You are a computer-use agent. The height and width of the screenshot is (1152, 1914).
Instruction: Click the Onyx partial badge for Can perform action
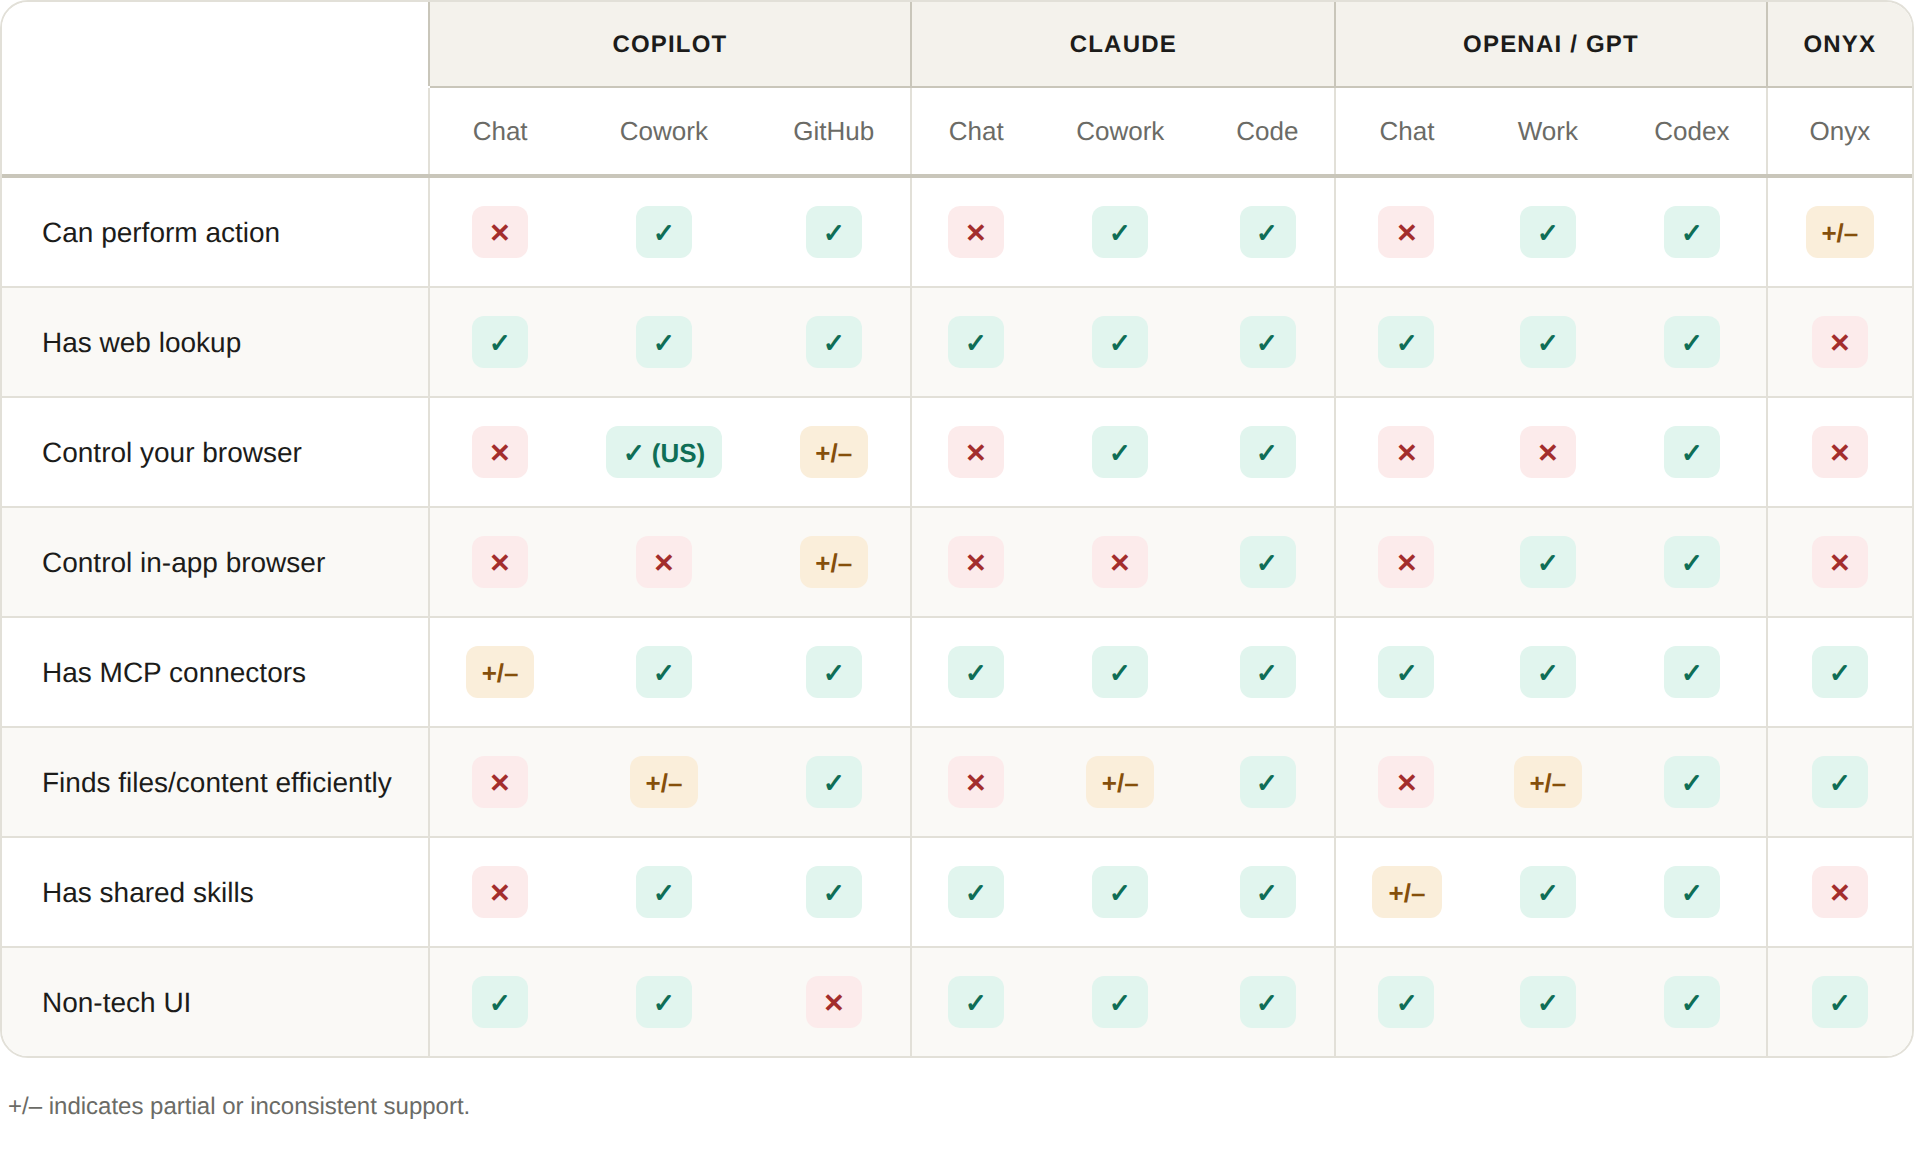(1839, 232)
